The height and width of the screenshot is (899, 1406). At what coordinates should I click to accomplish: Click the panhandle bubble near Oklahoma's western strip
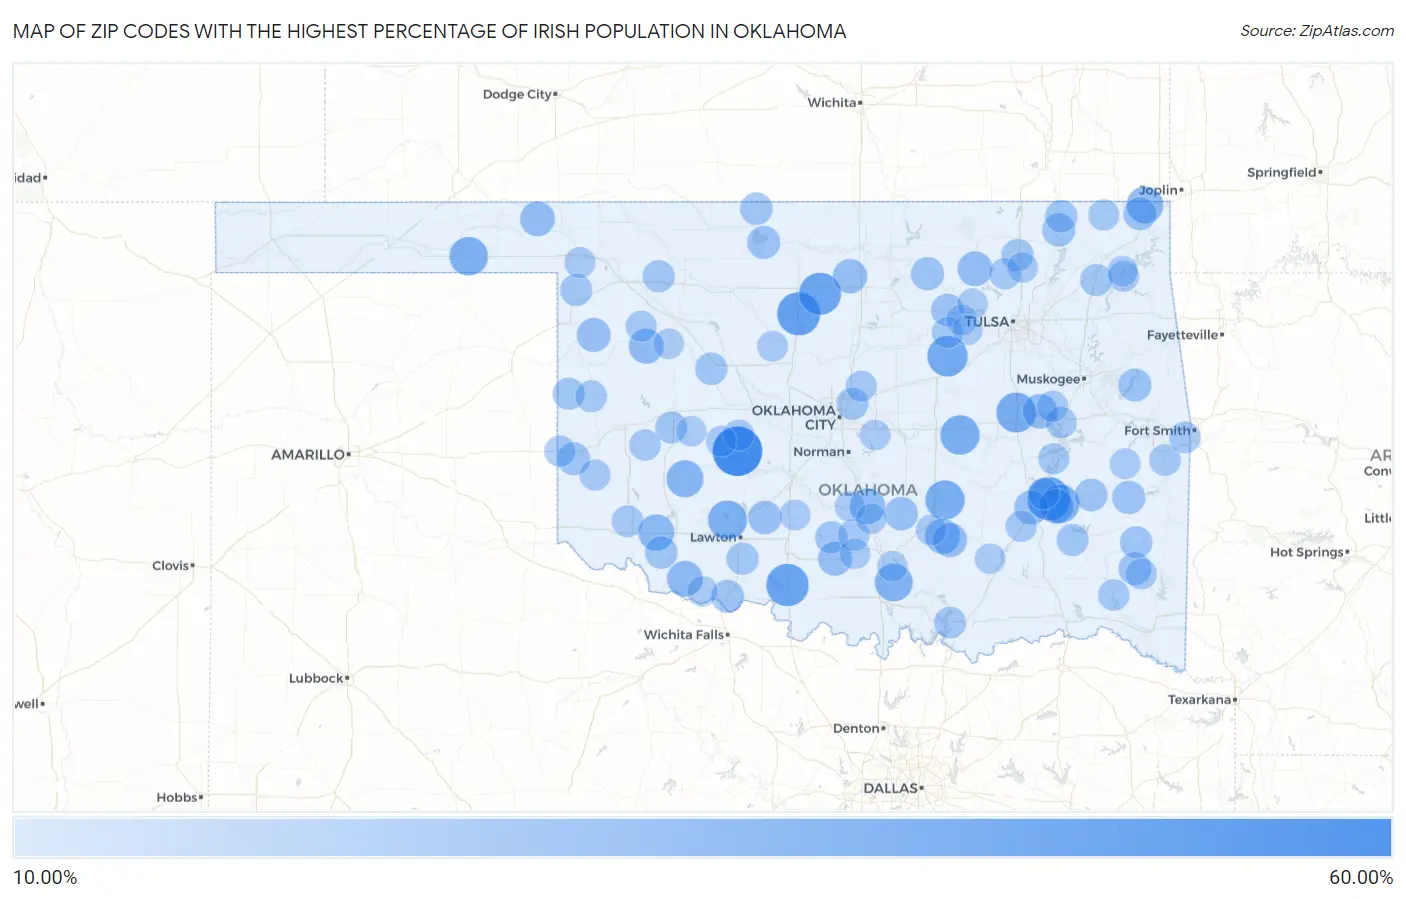[468, 256]
